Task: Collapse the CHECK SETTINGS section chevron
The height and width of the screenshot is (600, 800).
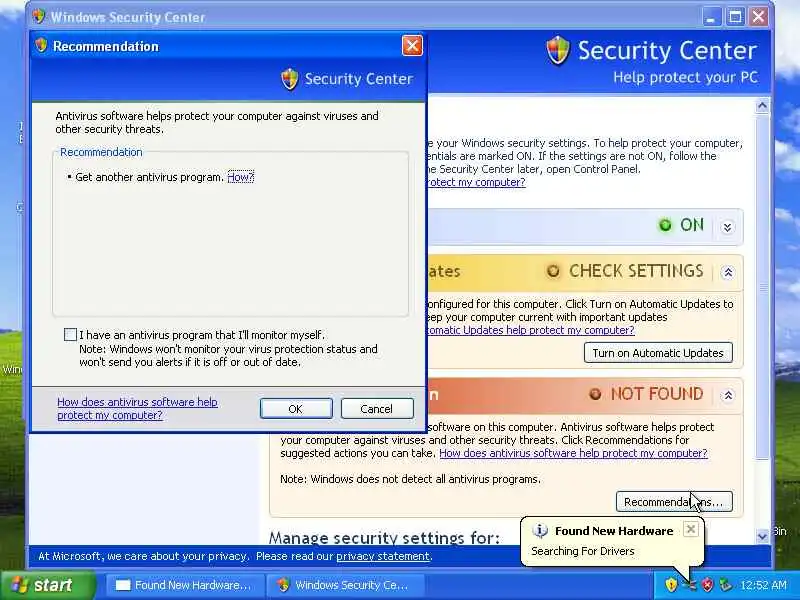Action: click(x=728, y=272)
